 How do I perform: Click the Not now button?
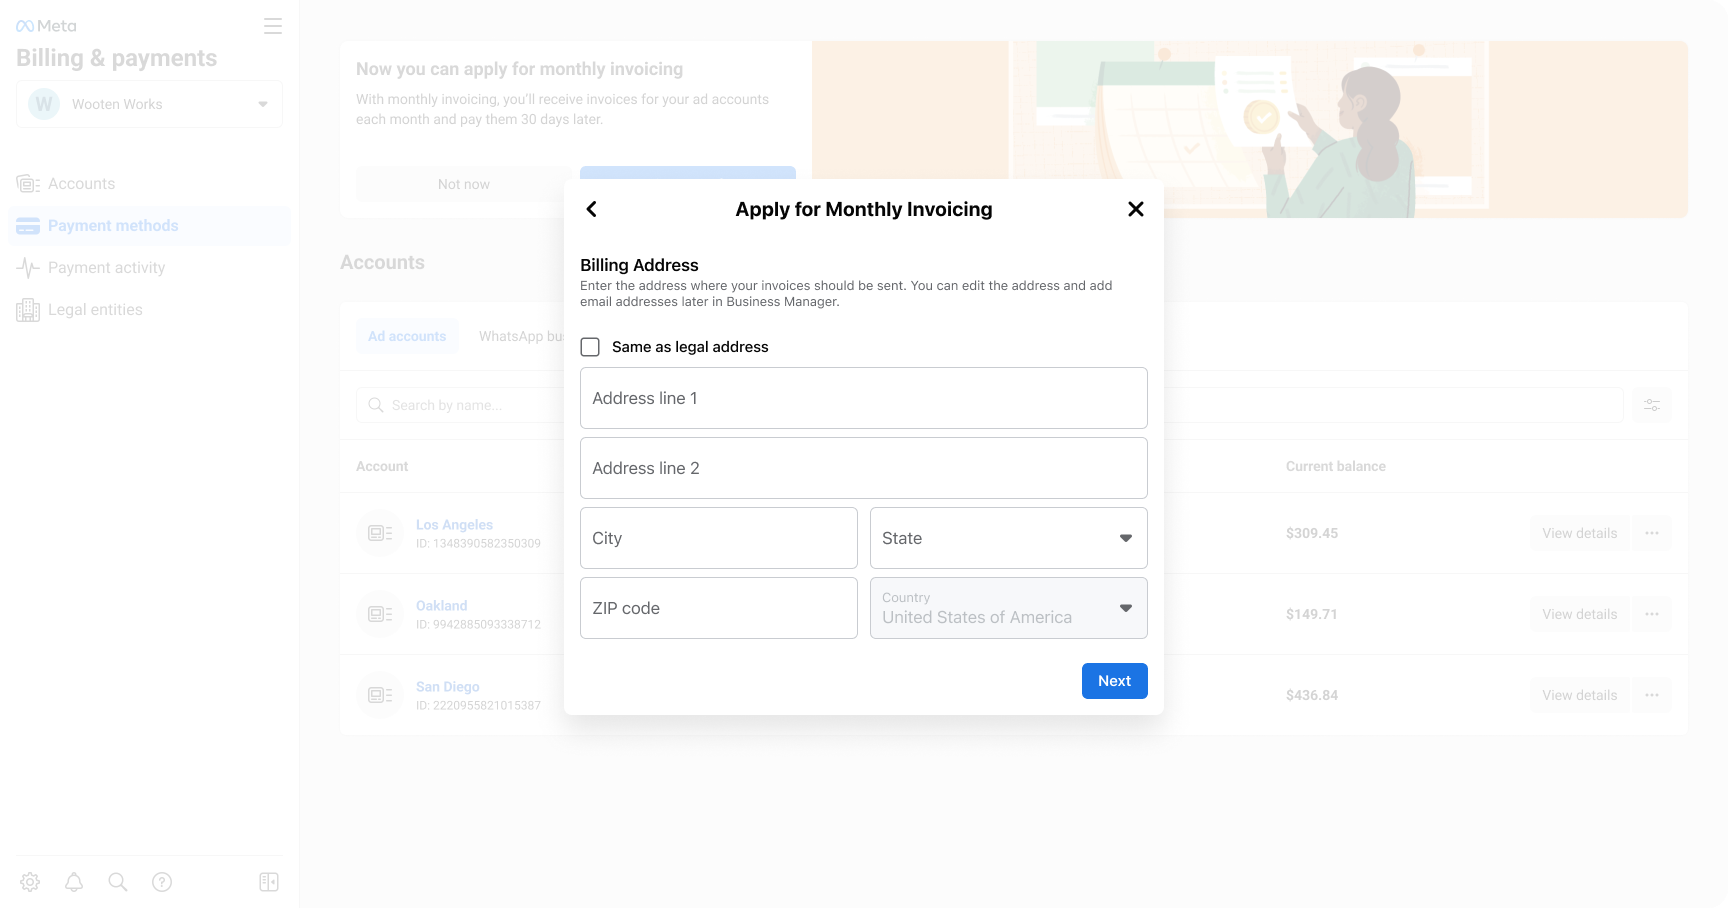click(x=464, y=184)
